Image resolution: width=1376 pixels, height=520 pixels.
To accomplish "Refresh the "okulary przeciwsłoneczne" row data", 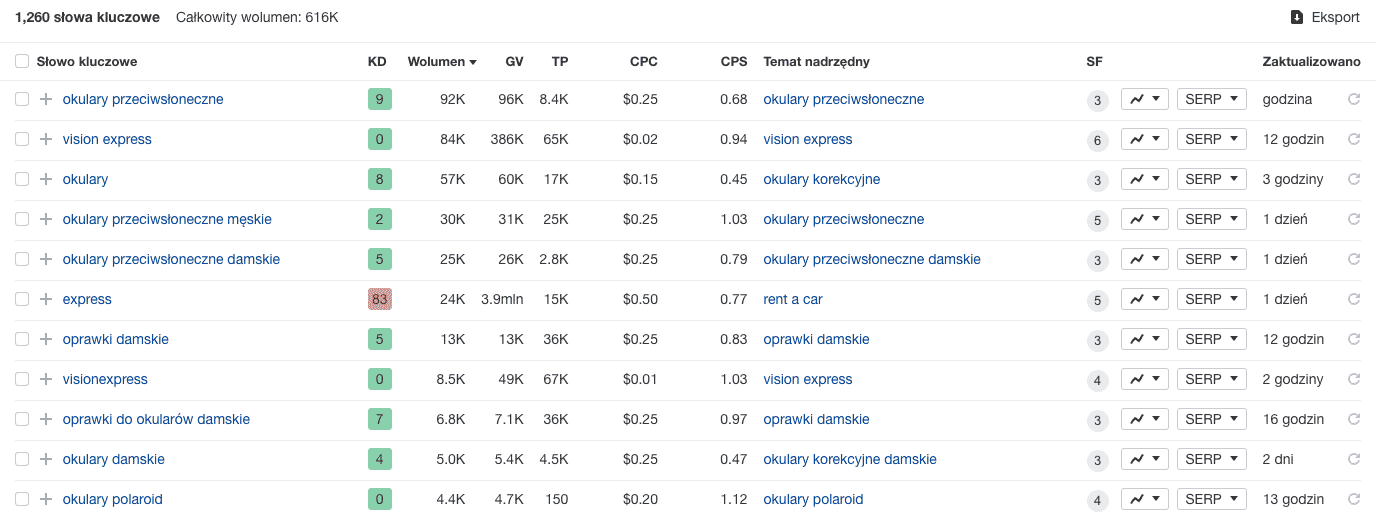I will click(x=1354, y=99).
